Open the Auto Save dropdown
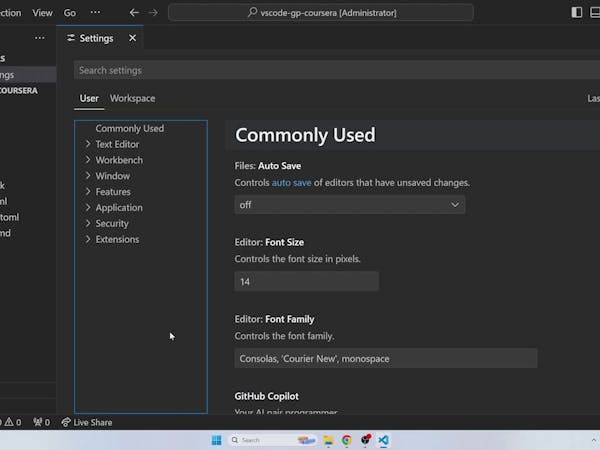The image size is (600, 450). (x=350, y=205)
